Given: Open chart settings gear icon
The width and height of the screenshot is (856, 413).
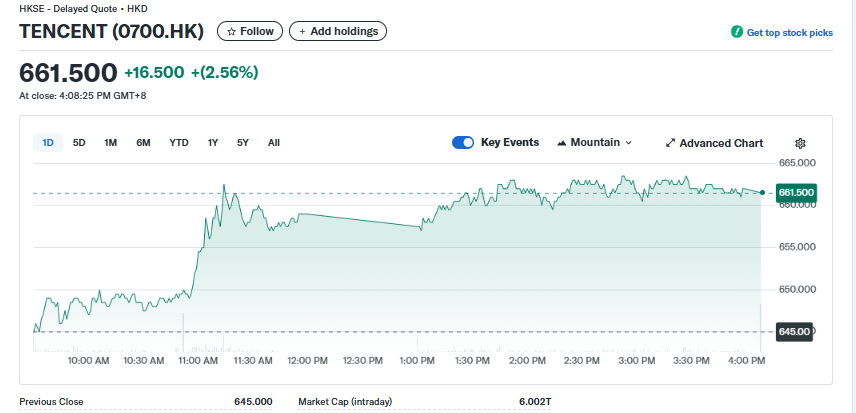Looking at the screenshot, I should point(800,143).
